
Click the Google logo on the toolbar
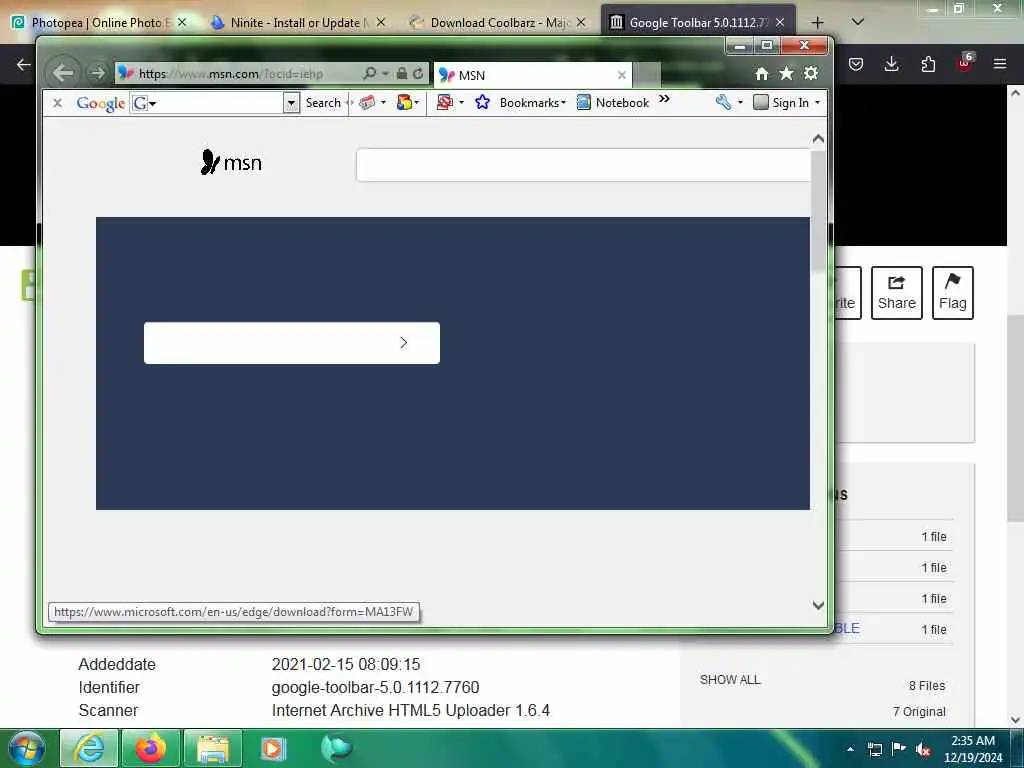tap(101, 103)
